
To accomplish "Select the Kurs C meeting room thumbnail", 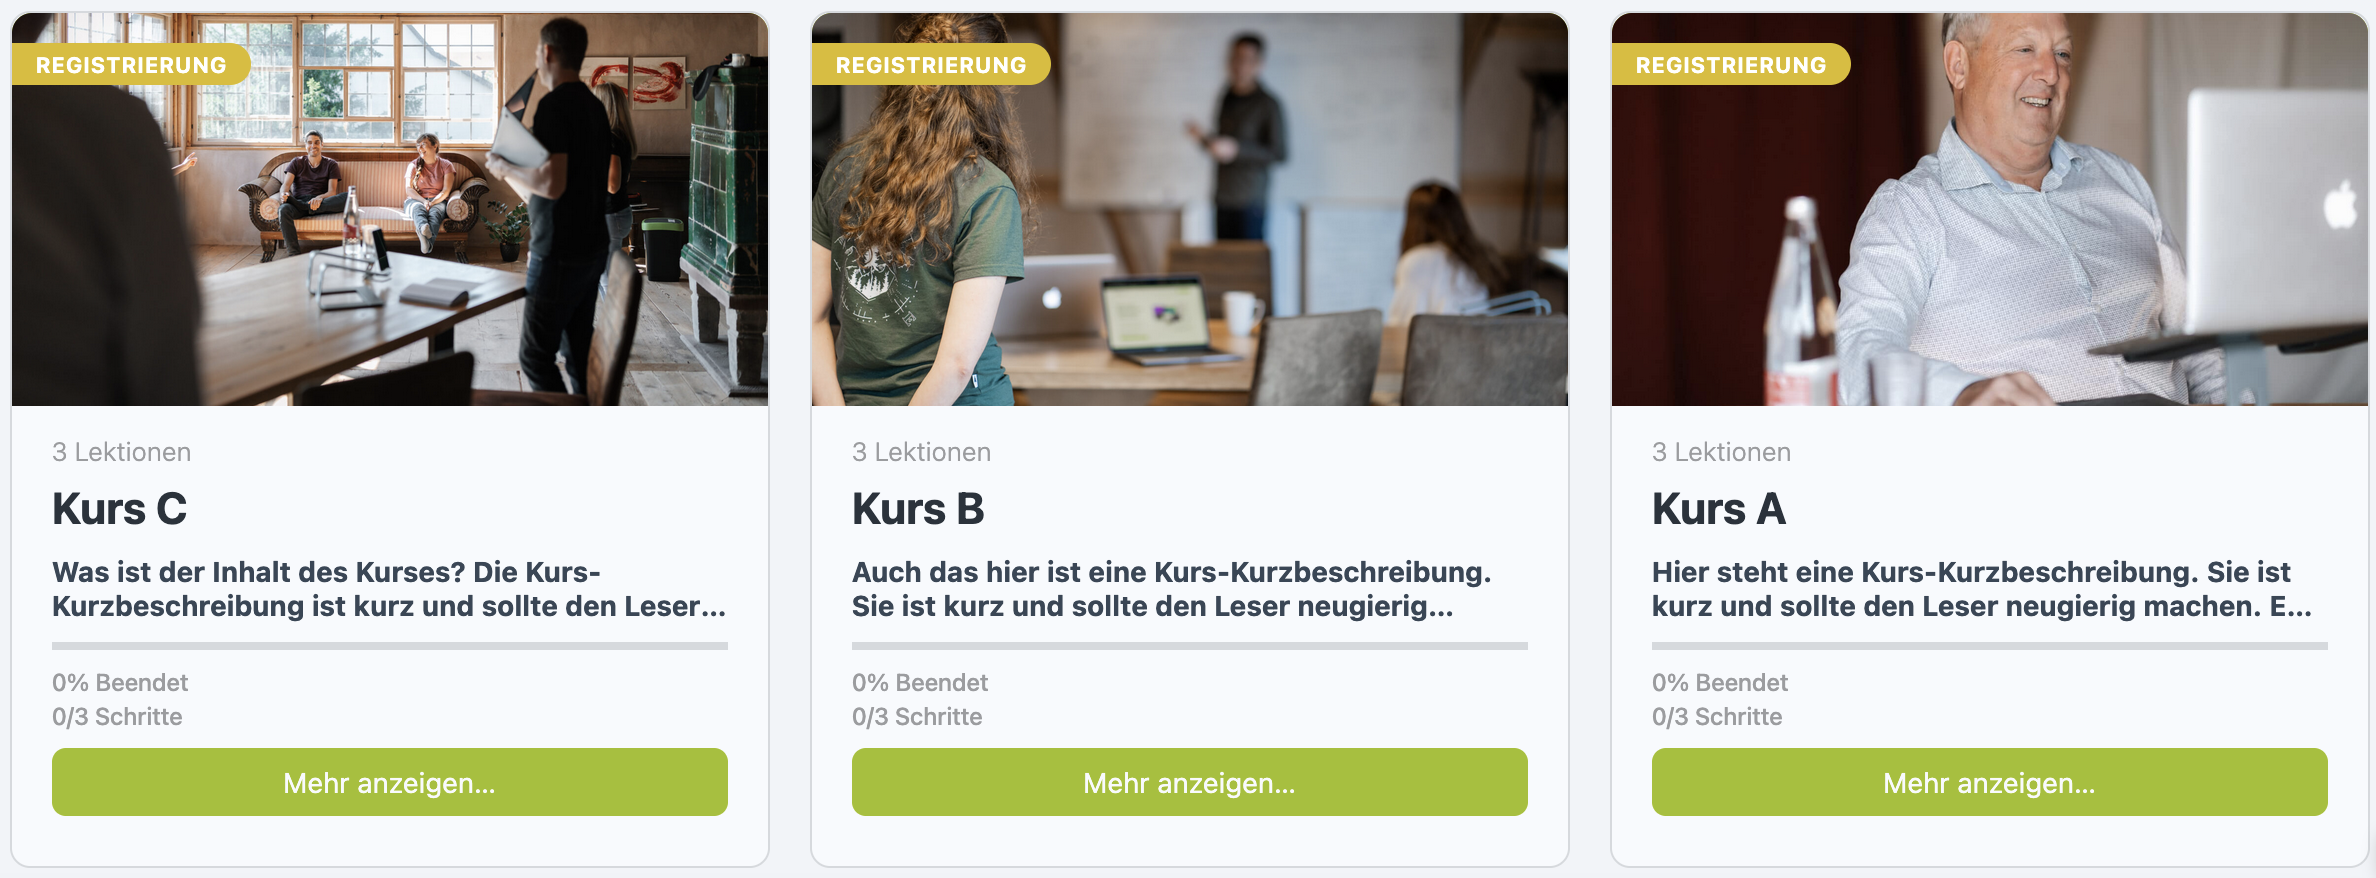I will (x=390, y=209).
